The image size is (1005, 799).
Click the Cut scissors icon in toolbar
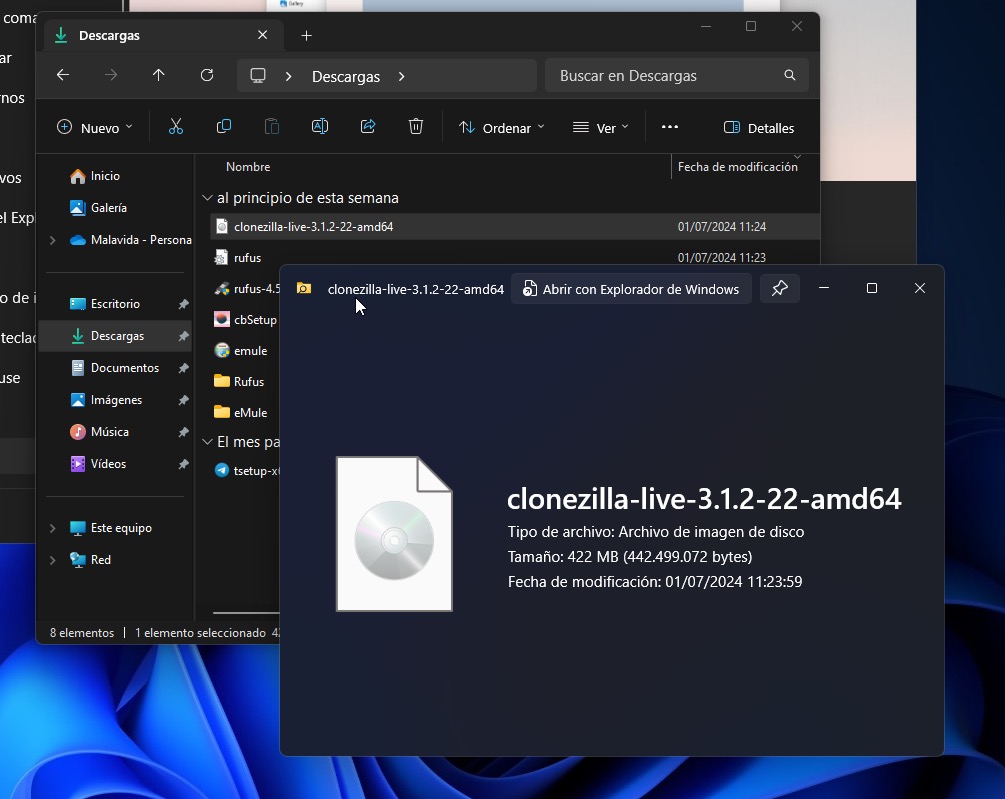coord(176,127)
